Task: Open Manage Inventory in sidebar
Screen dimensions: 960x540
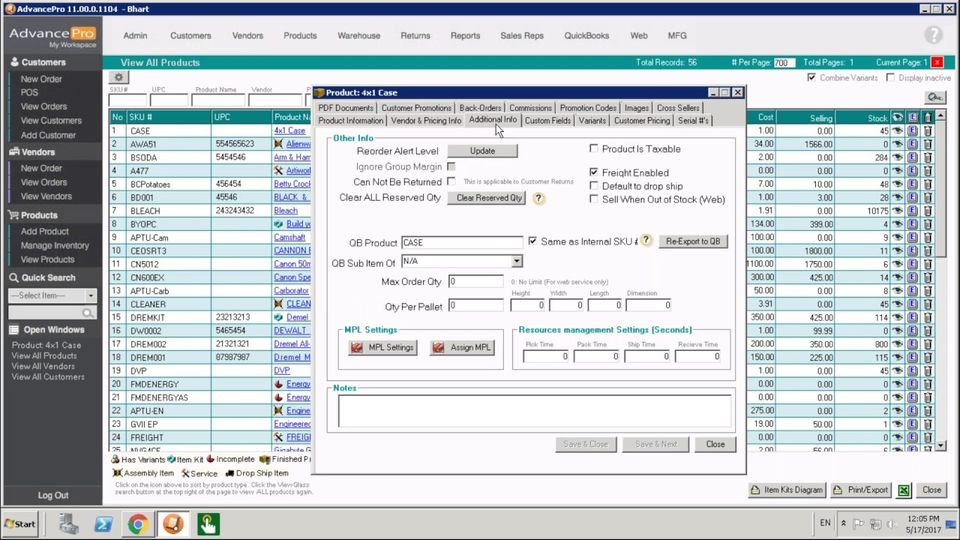Action: pos(54,245)
